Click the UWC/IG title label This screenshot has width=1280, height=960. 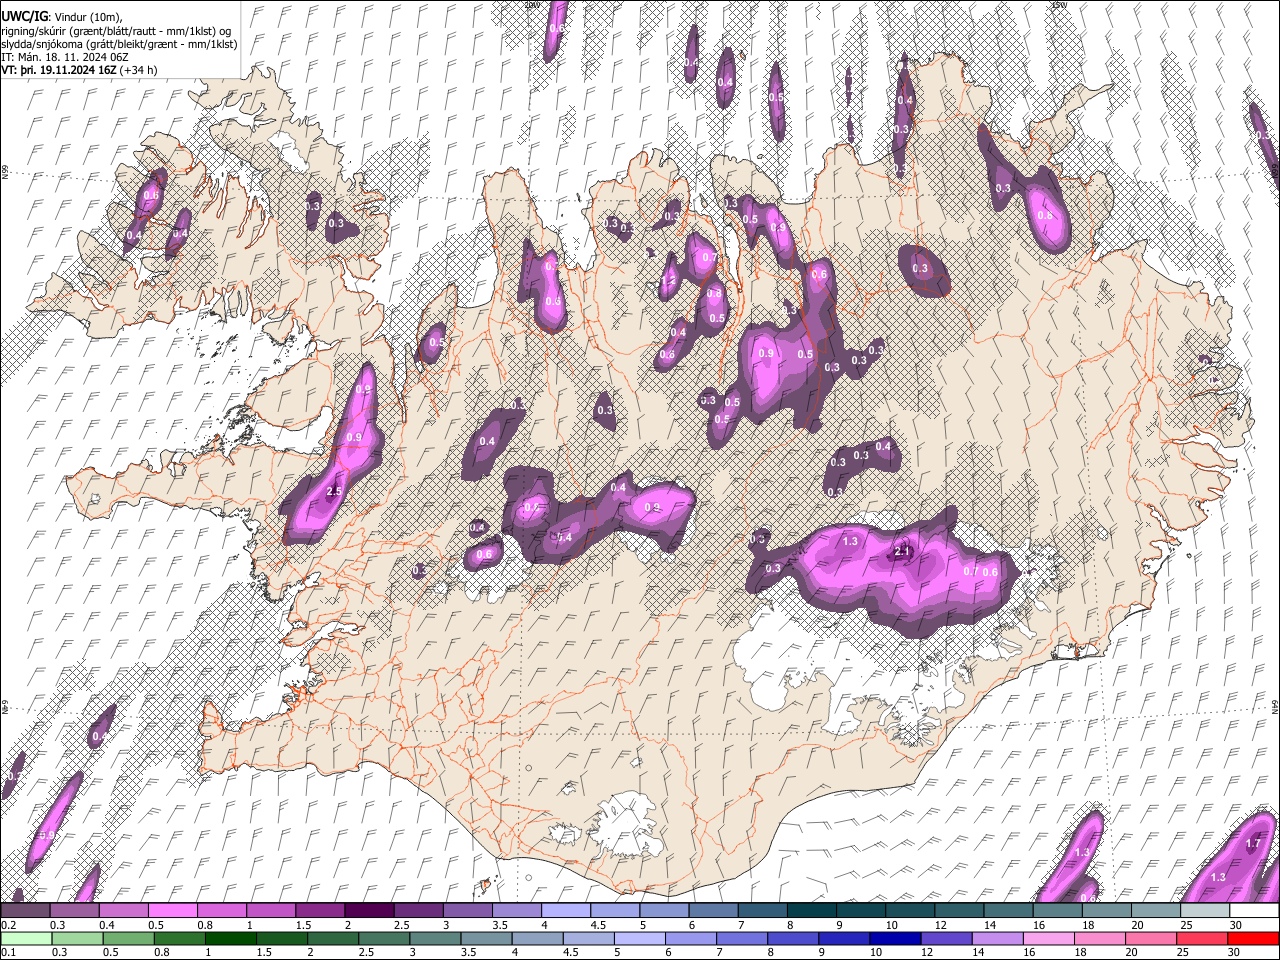coord(24,16)
